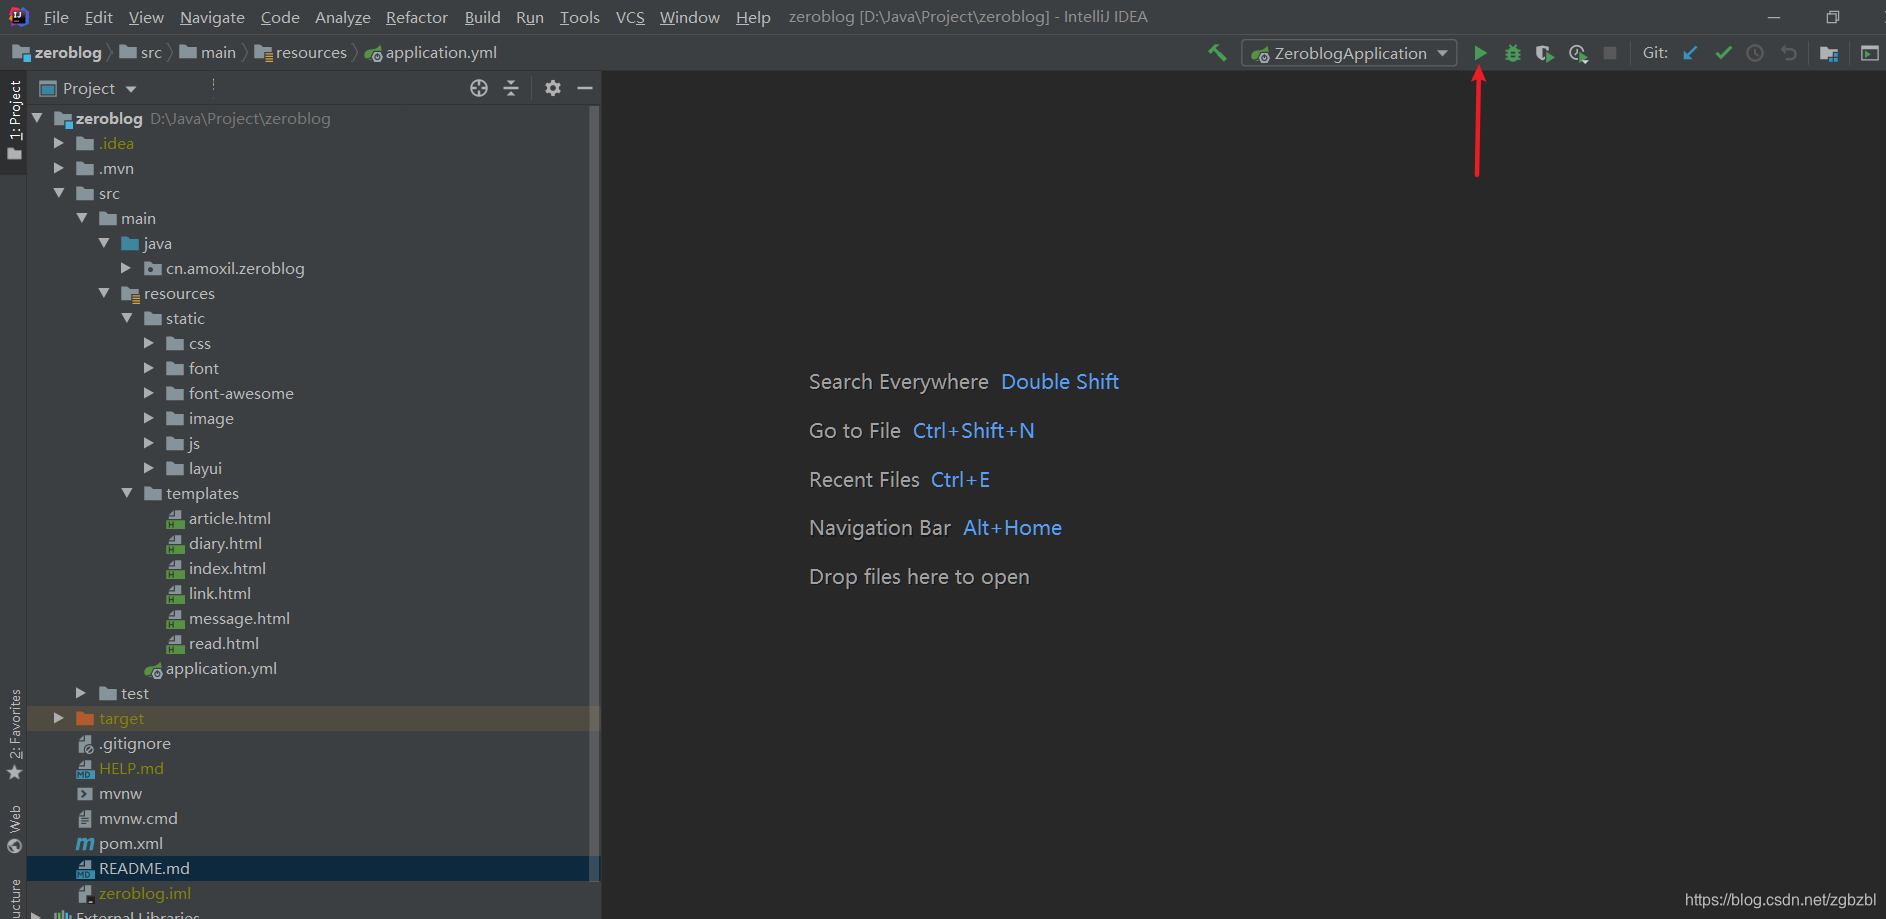Collapse the src folder arrow

tap(59, 193)
